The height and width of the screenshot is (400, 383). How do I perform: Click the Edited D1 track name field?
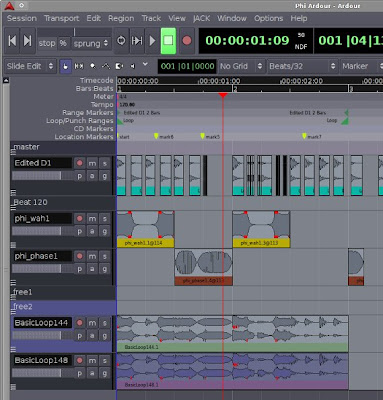click(42, 163)
